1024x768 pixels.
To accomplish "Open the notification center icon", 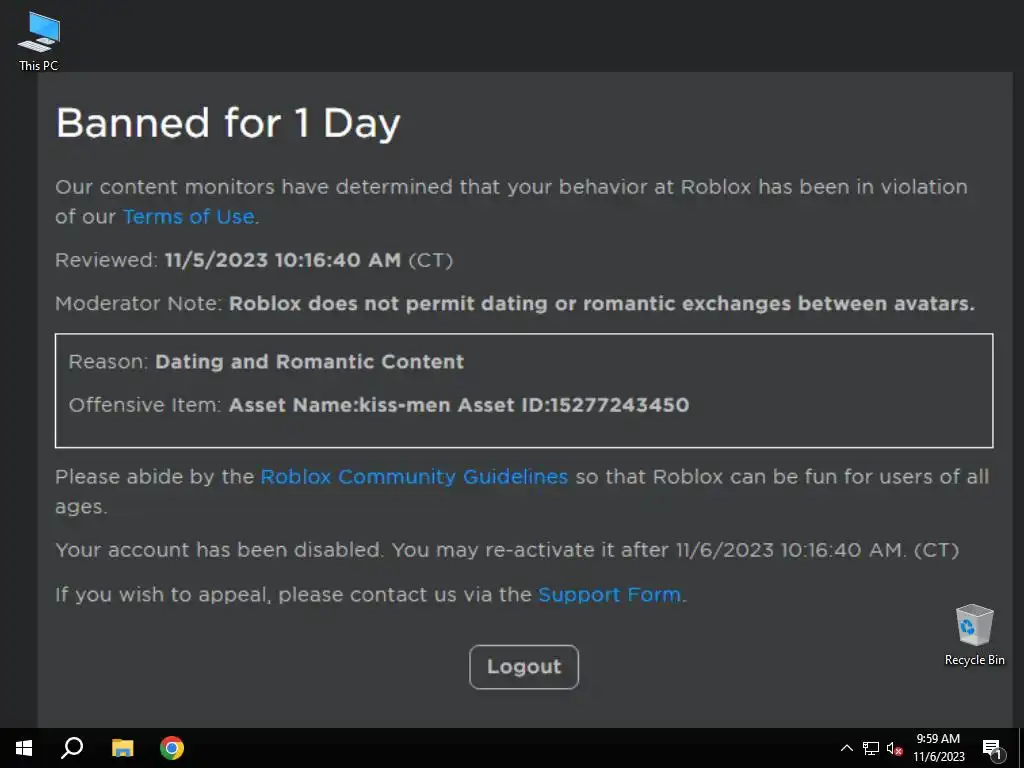I will pos(992,749).
